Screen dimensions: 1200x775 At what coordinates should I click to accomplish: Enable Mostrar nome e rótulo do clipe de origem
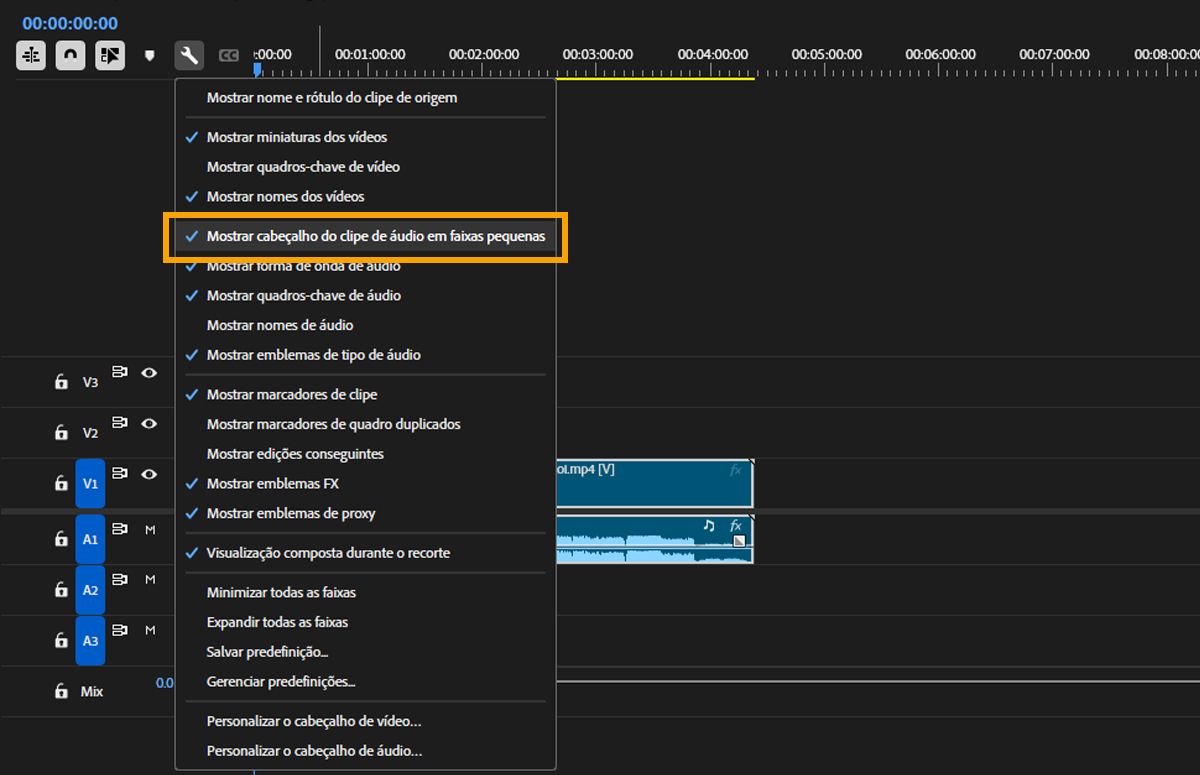365,98
